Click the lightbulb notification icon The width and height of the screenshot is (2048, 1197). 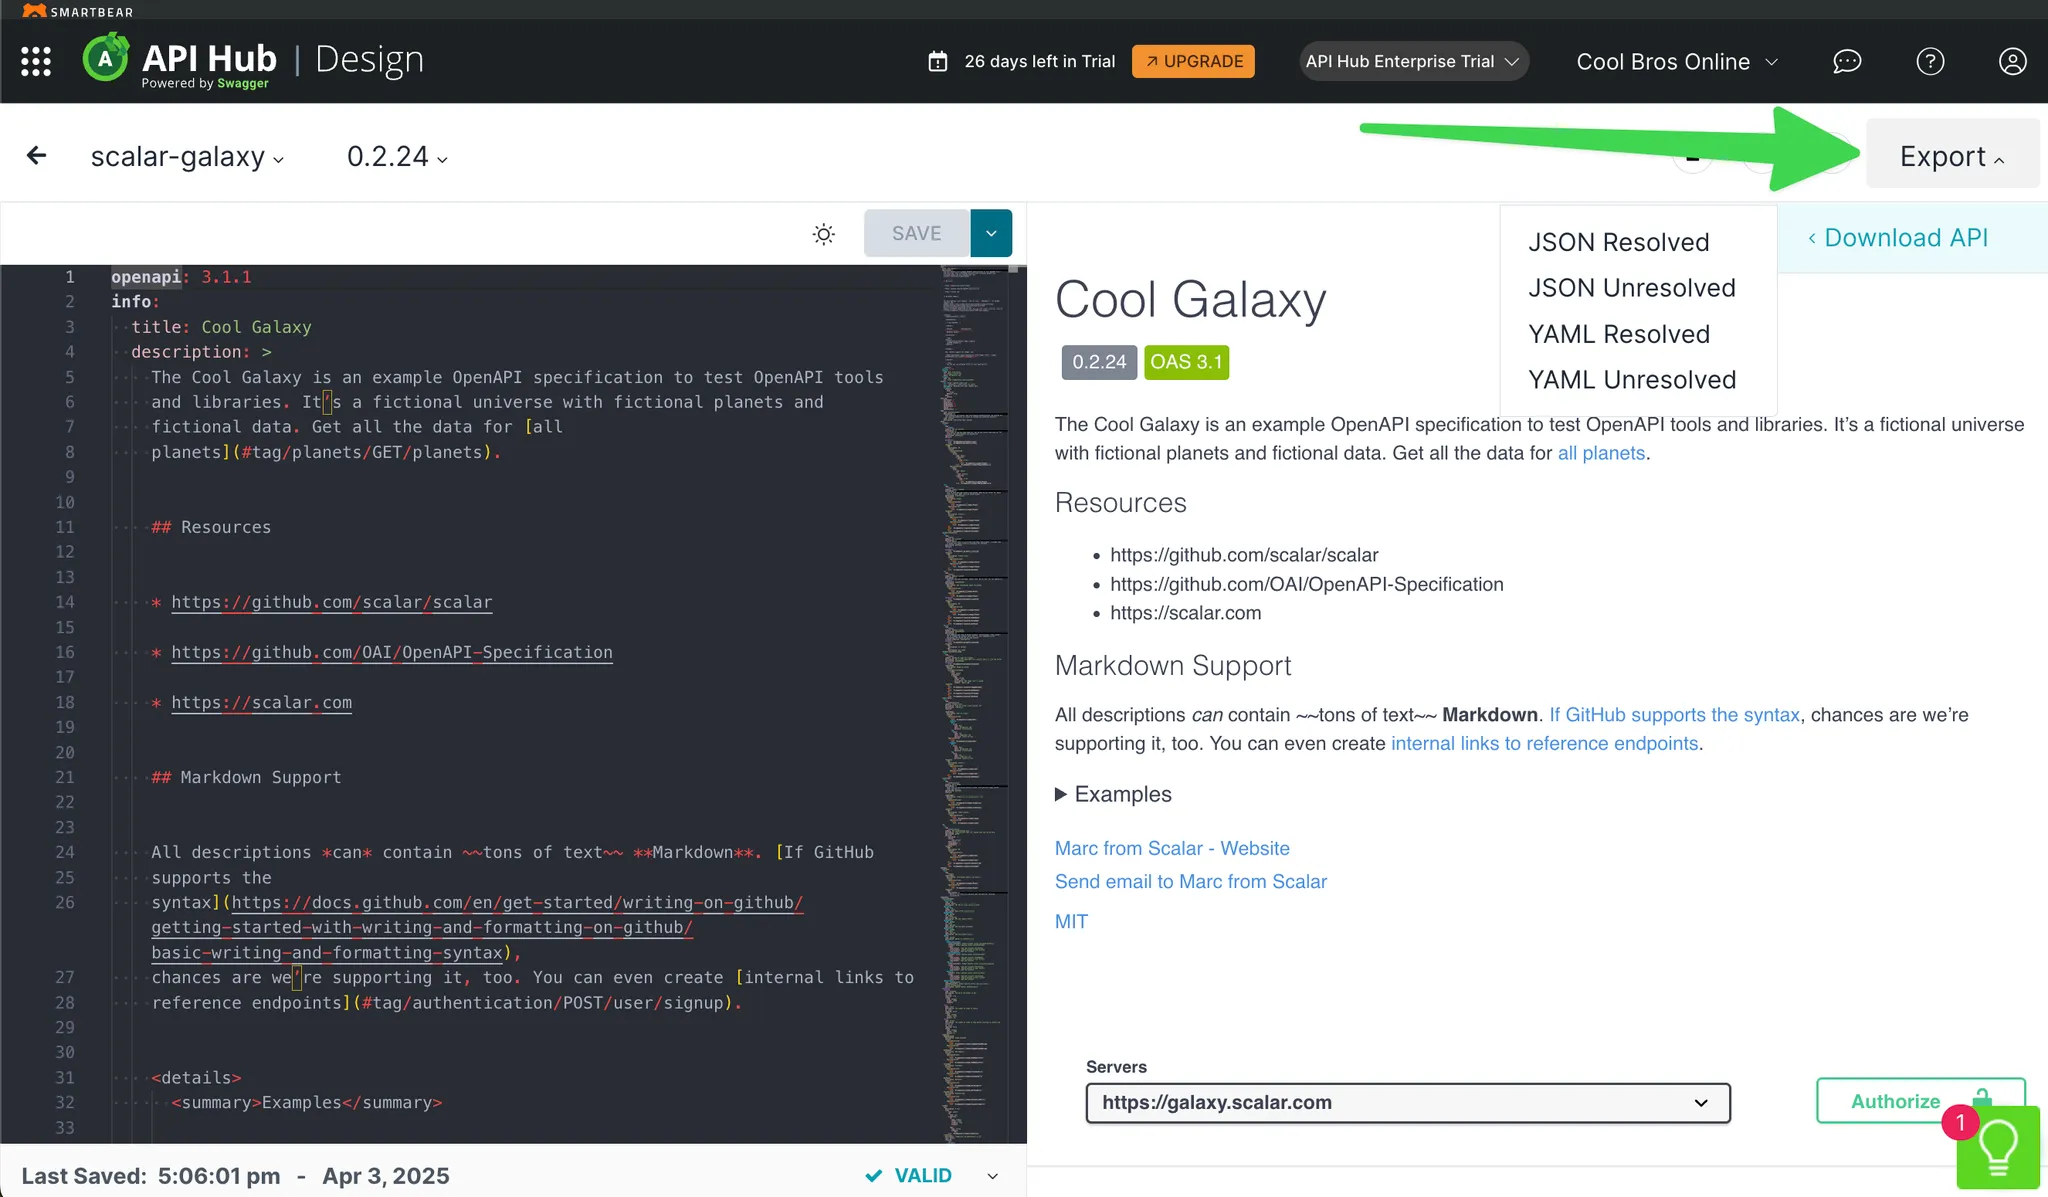tap(1997, 1147)
